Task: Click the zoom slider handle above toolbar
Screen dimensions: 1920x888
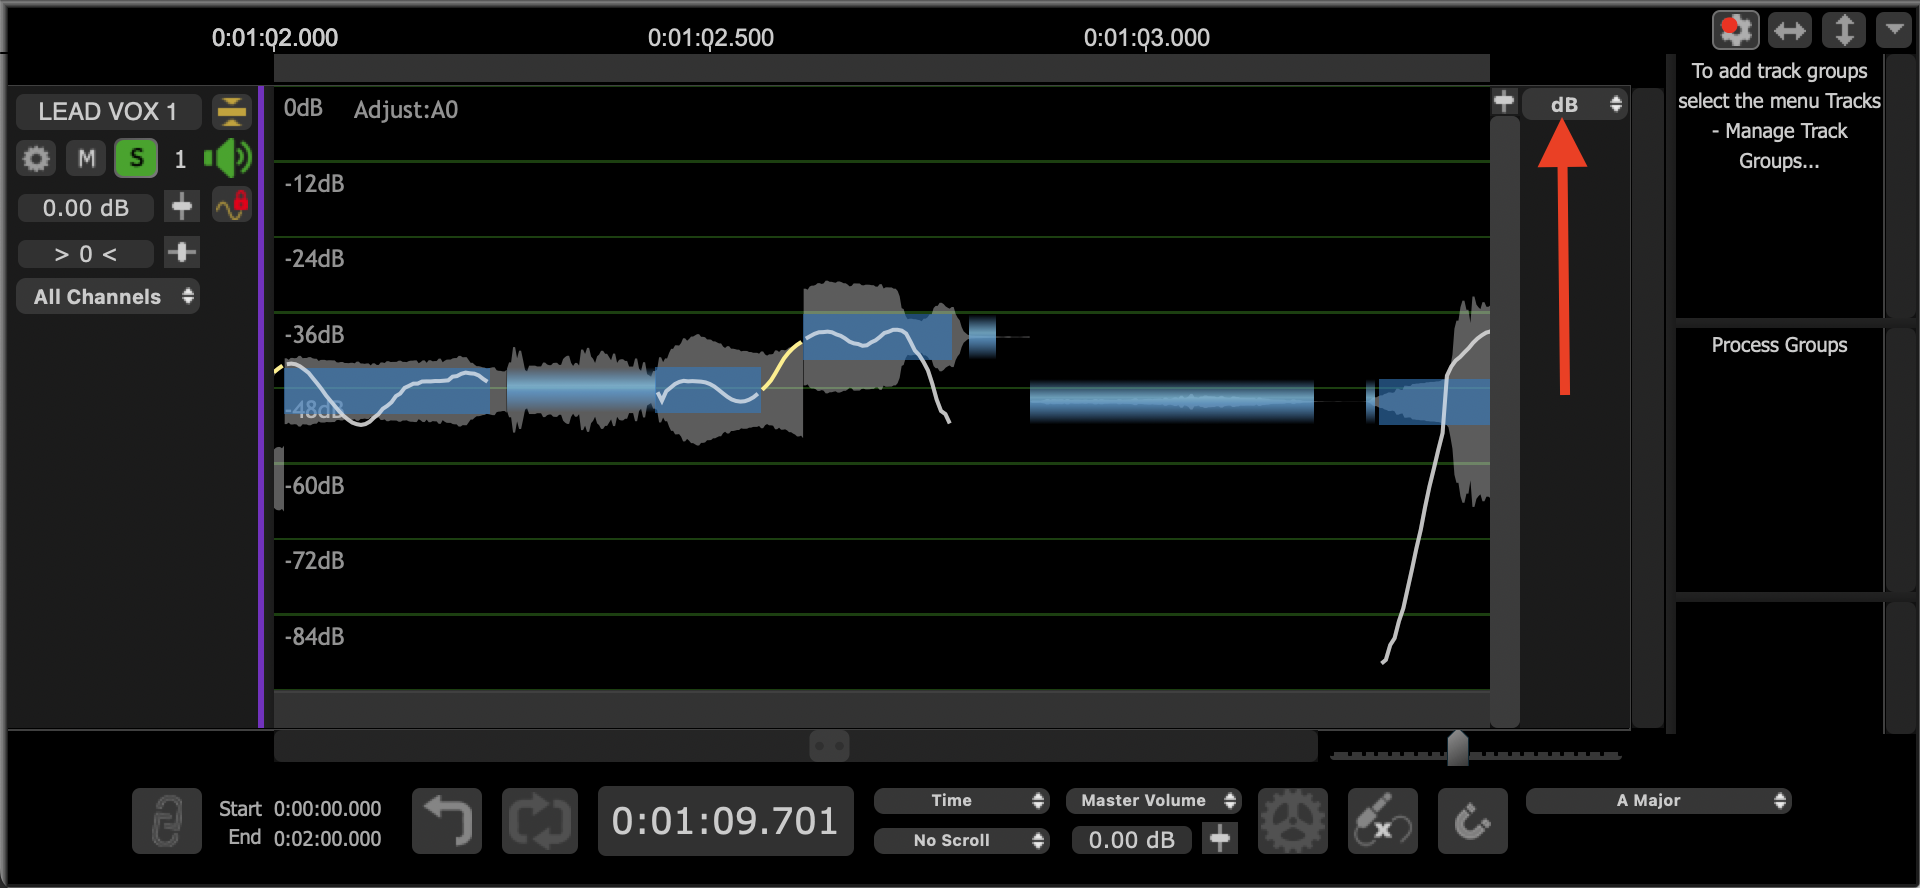Action: point(1457,748)
